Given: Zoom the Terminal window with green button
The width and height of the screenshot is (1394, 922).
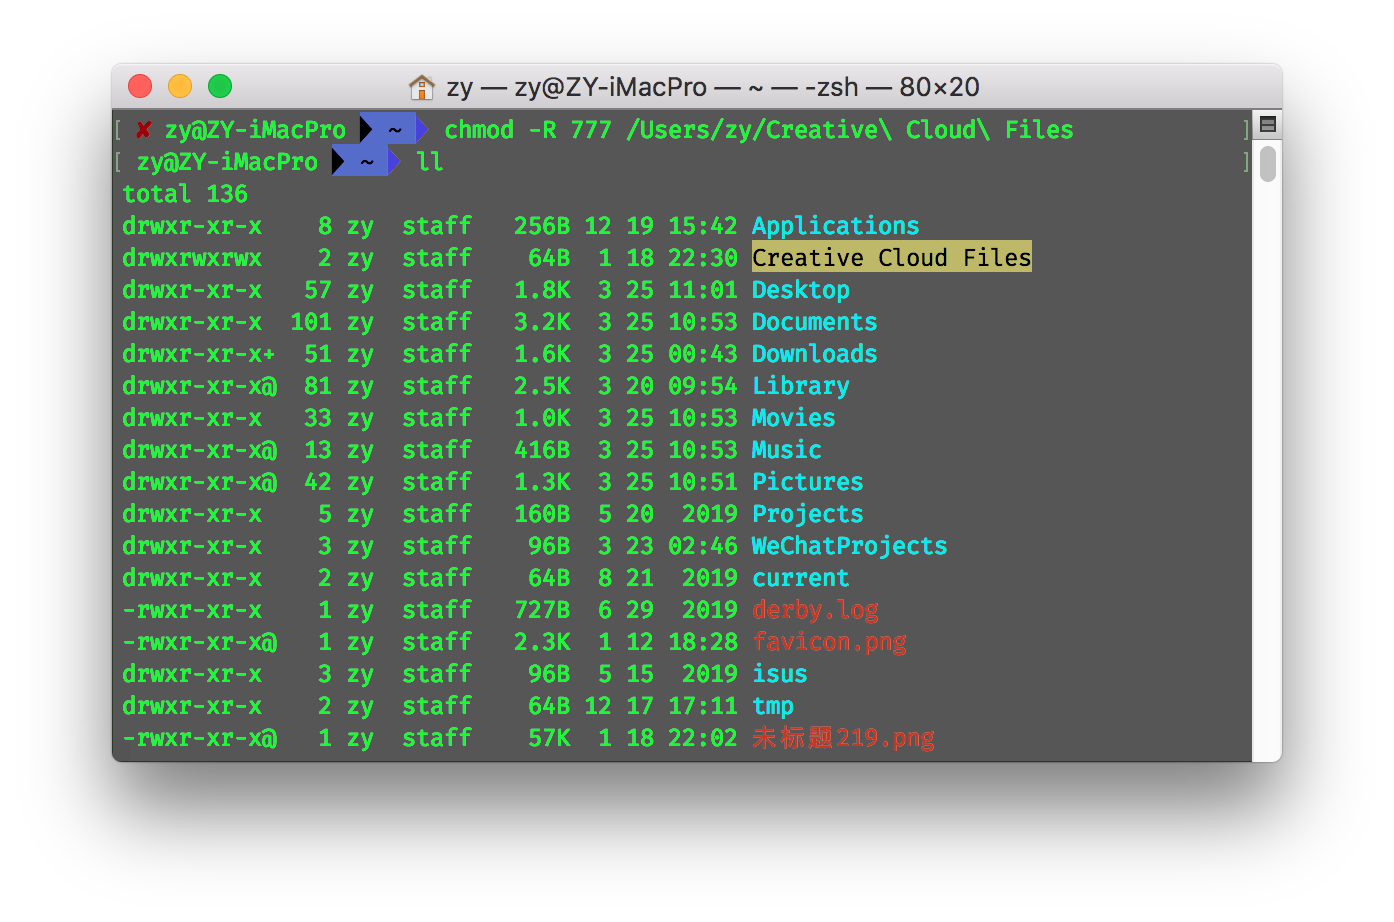Looking at the screenshot, I should 220,87.
